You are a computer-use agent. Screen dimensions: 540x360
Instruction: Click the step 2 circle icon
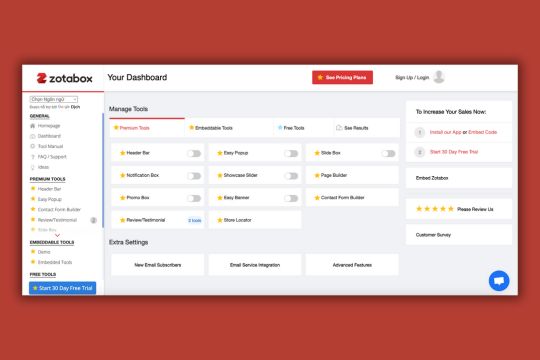419,152
